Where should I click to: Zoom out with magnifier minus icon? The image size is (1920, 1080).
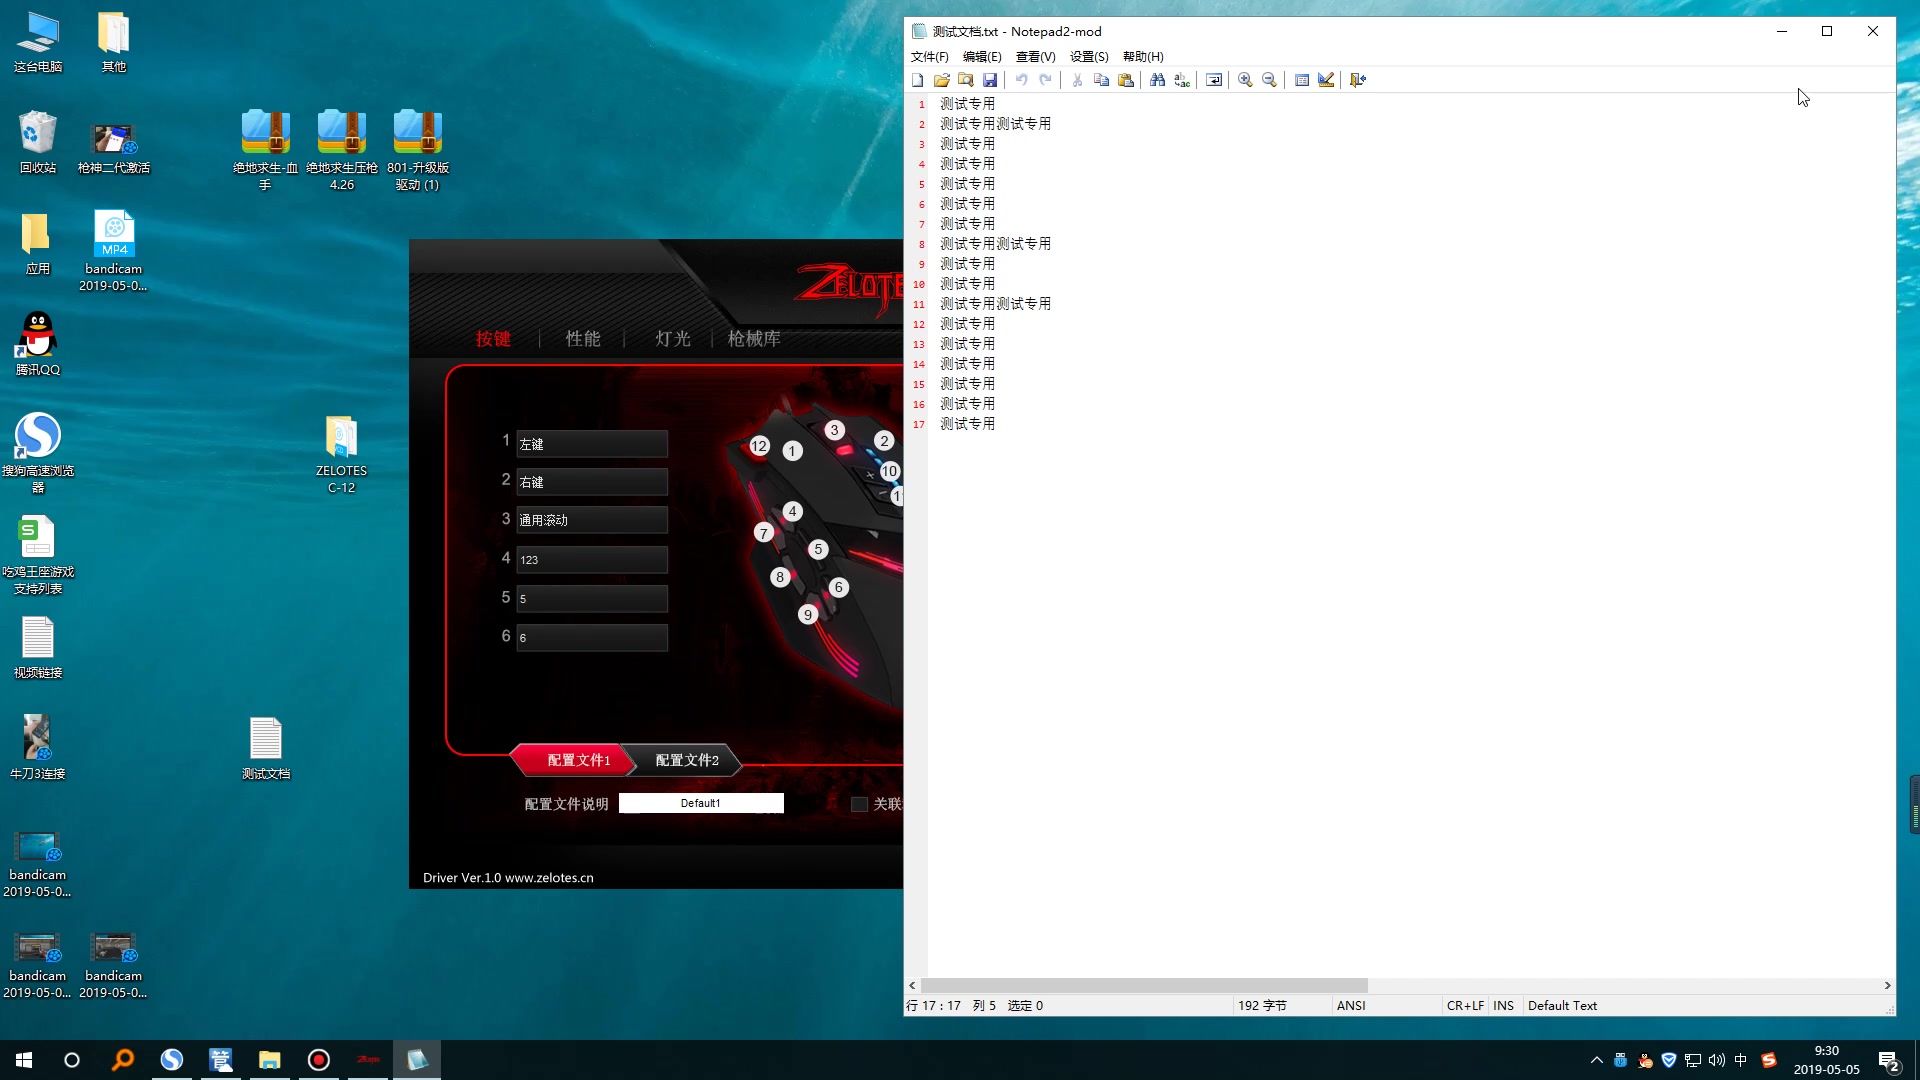1269,80
